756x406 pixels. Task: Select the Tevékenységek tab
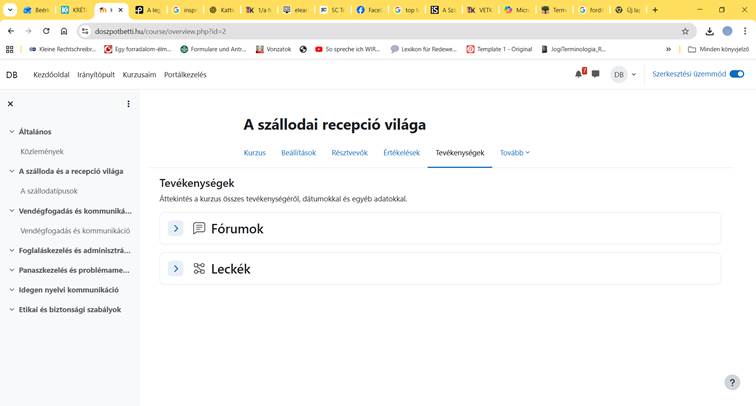pos(460,153)
